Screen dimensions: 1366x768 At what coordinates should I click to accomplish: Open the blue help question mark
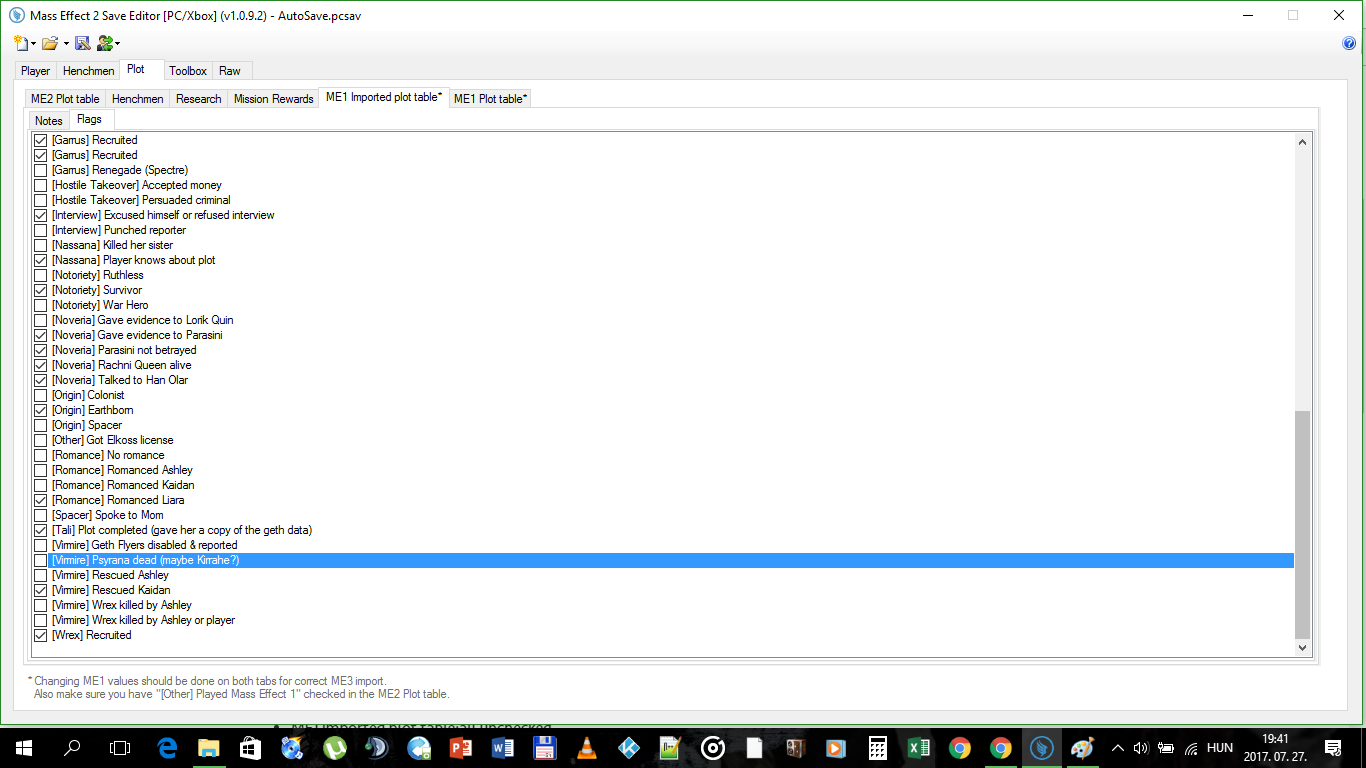(1349, 43)
